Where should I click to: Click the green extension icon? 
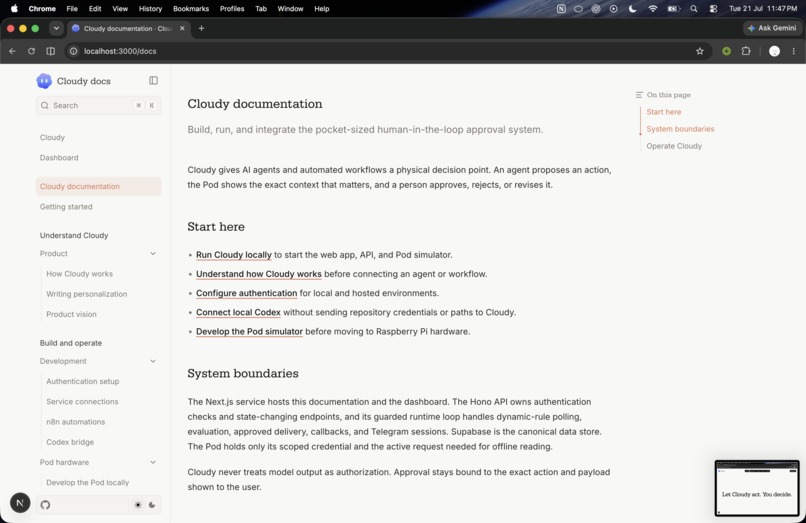click(x=726, y=51)
